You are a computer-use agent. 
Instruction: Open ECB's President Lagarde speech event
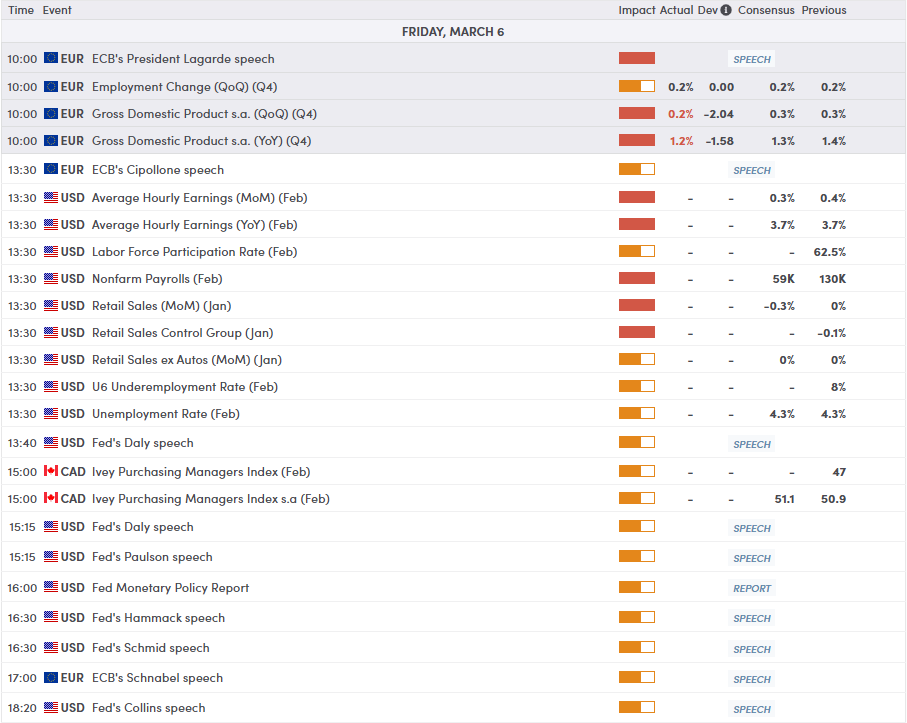coord(183,59)
